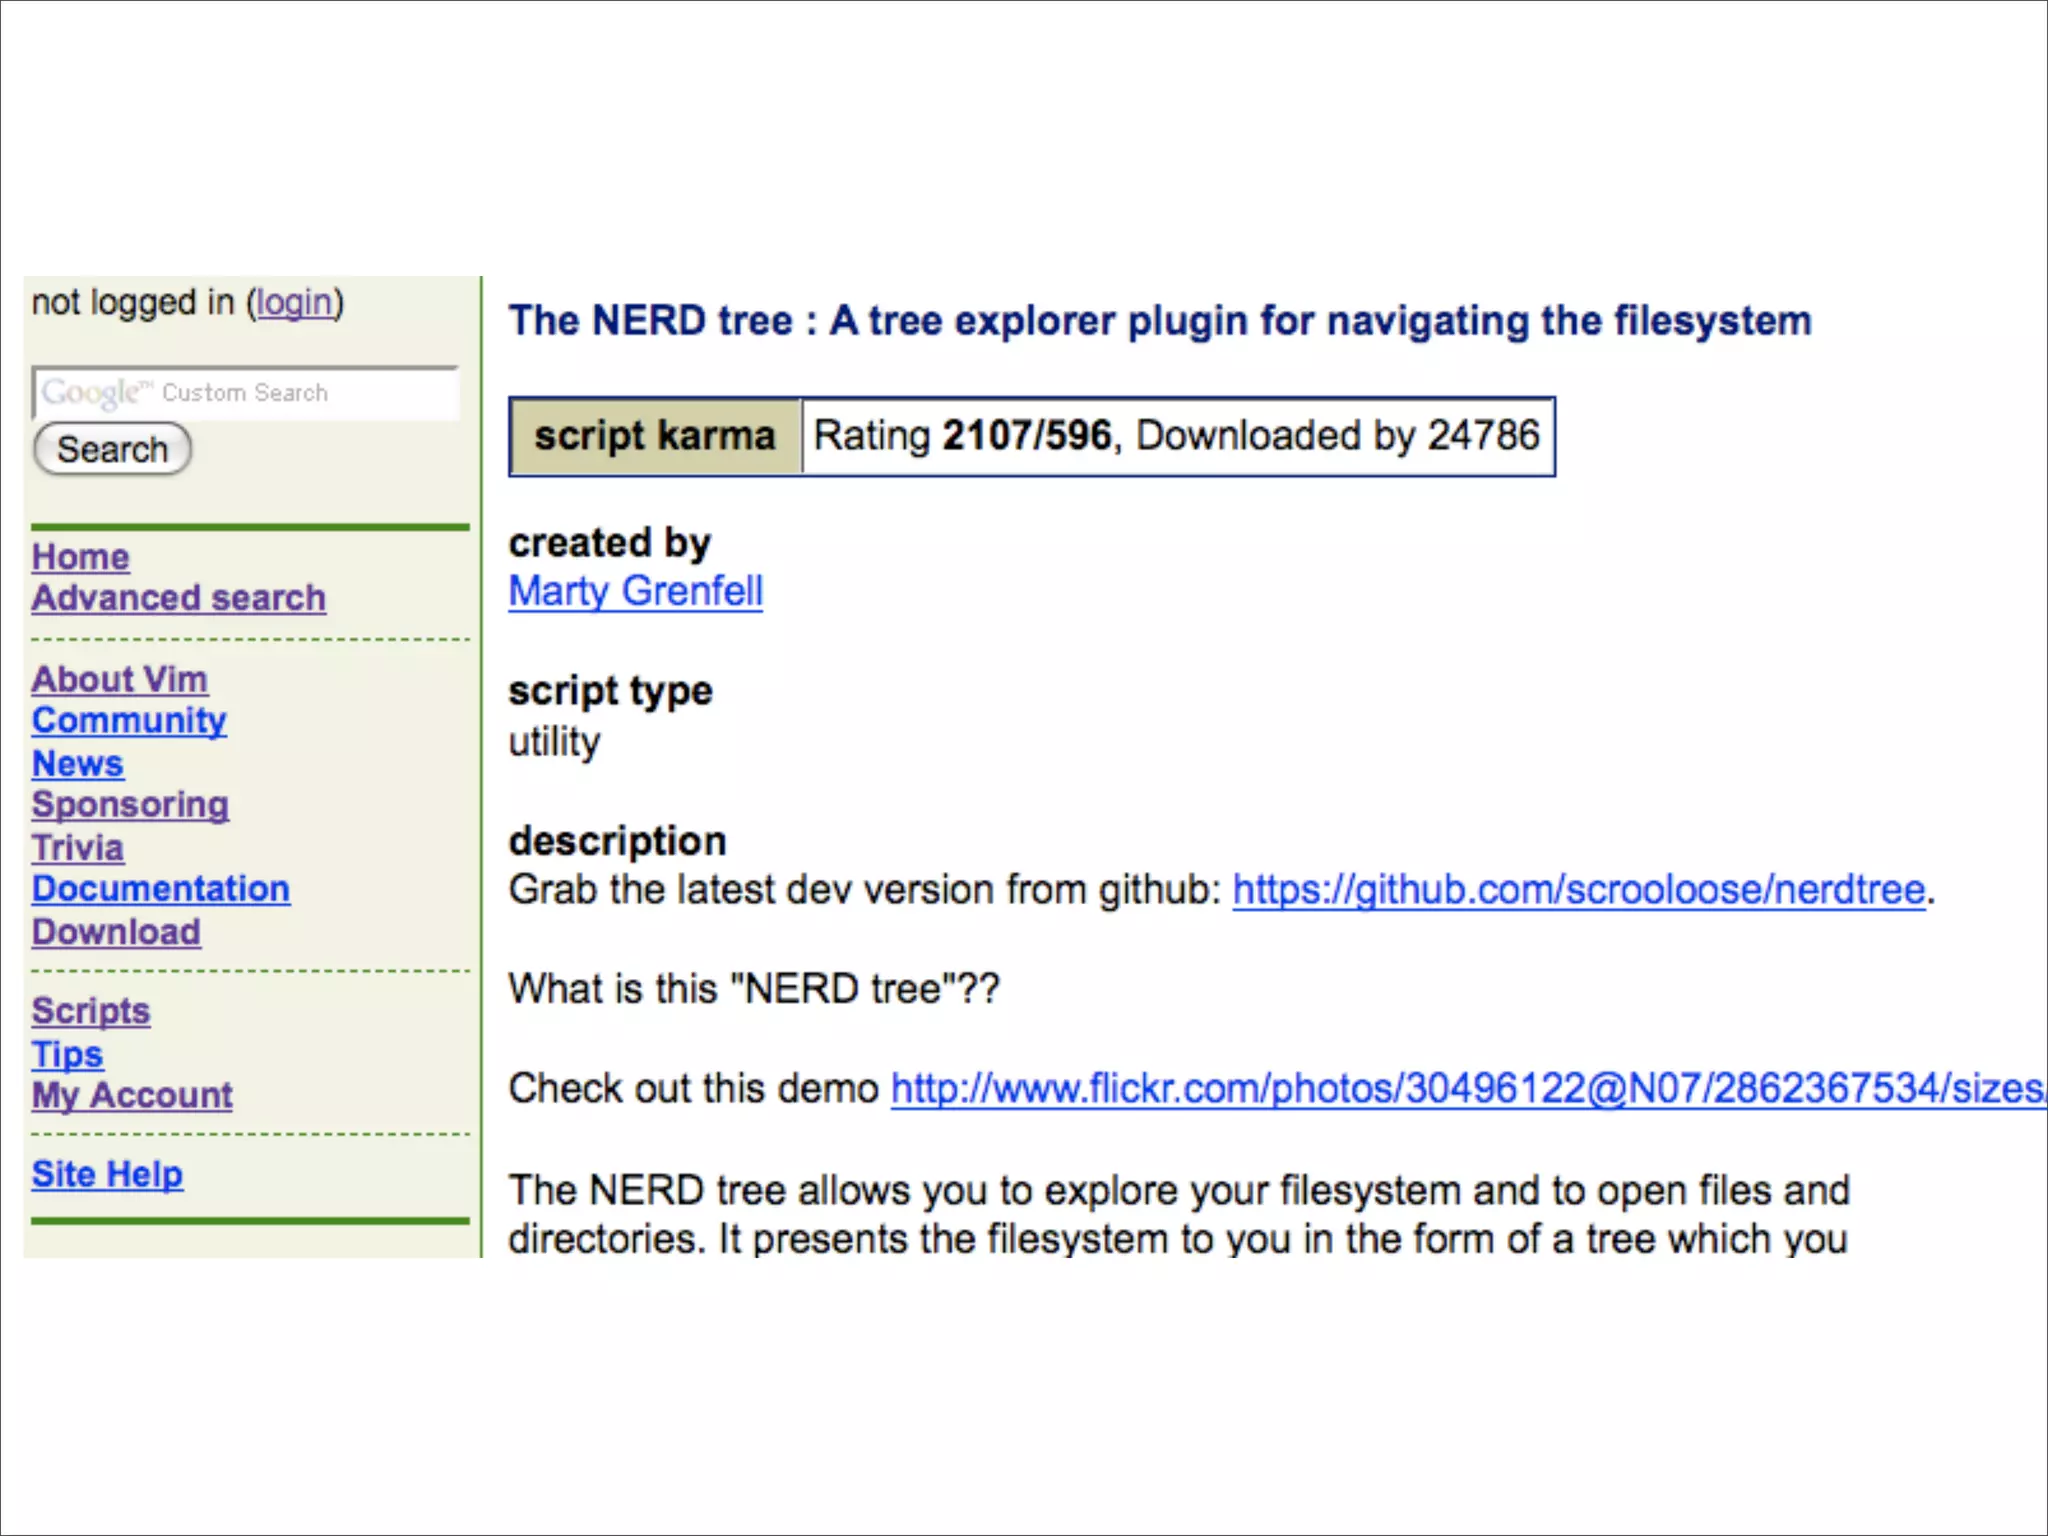Open the flickr demo photo link
Viewport: 2048px width, 1536px height.
pyautogui.click(x=1466, y=1088)
